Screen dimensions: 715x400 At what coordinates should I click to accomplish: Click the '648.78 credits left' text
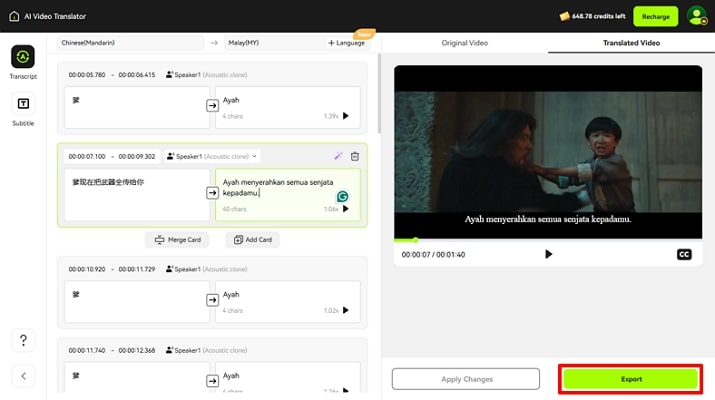pos(598,16)
